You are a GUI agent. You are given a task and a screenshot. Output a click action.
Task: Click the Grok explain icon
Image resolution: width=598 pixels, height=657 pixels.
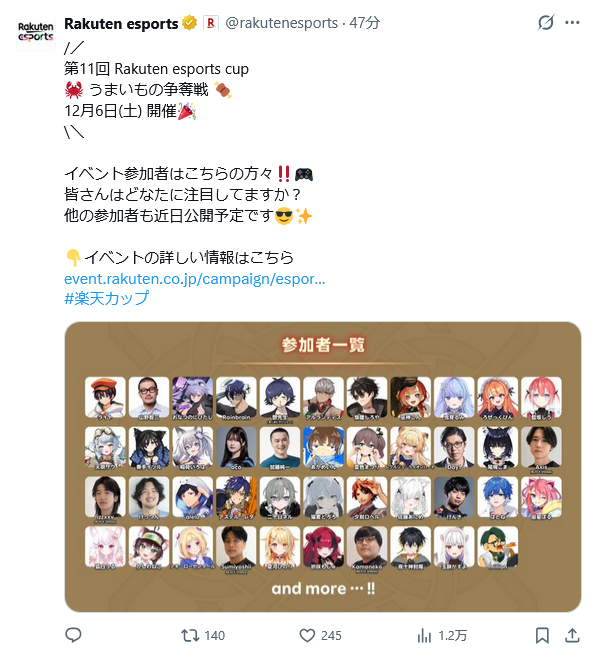click(546, 22)
